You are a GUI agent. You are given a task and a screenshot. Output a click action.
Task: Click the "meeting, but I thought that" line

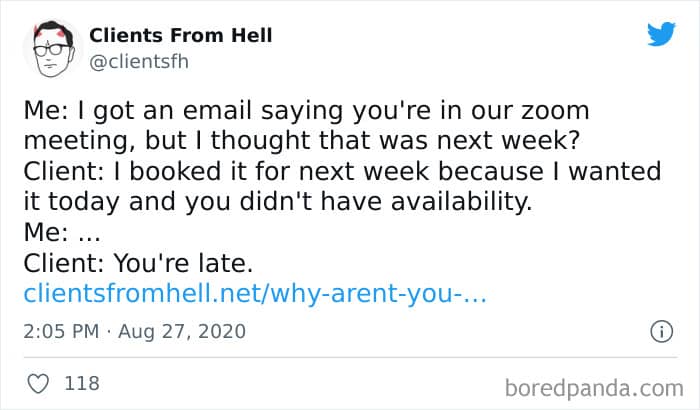pyautogui.click(x=302, y=141)
